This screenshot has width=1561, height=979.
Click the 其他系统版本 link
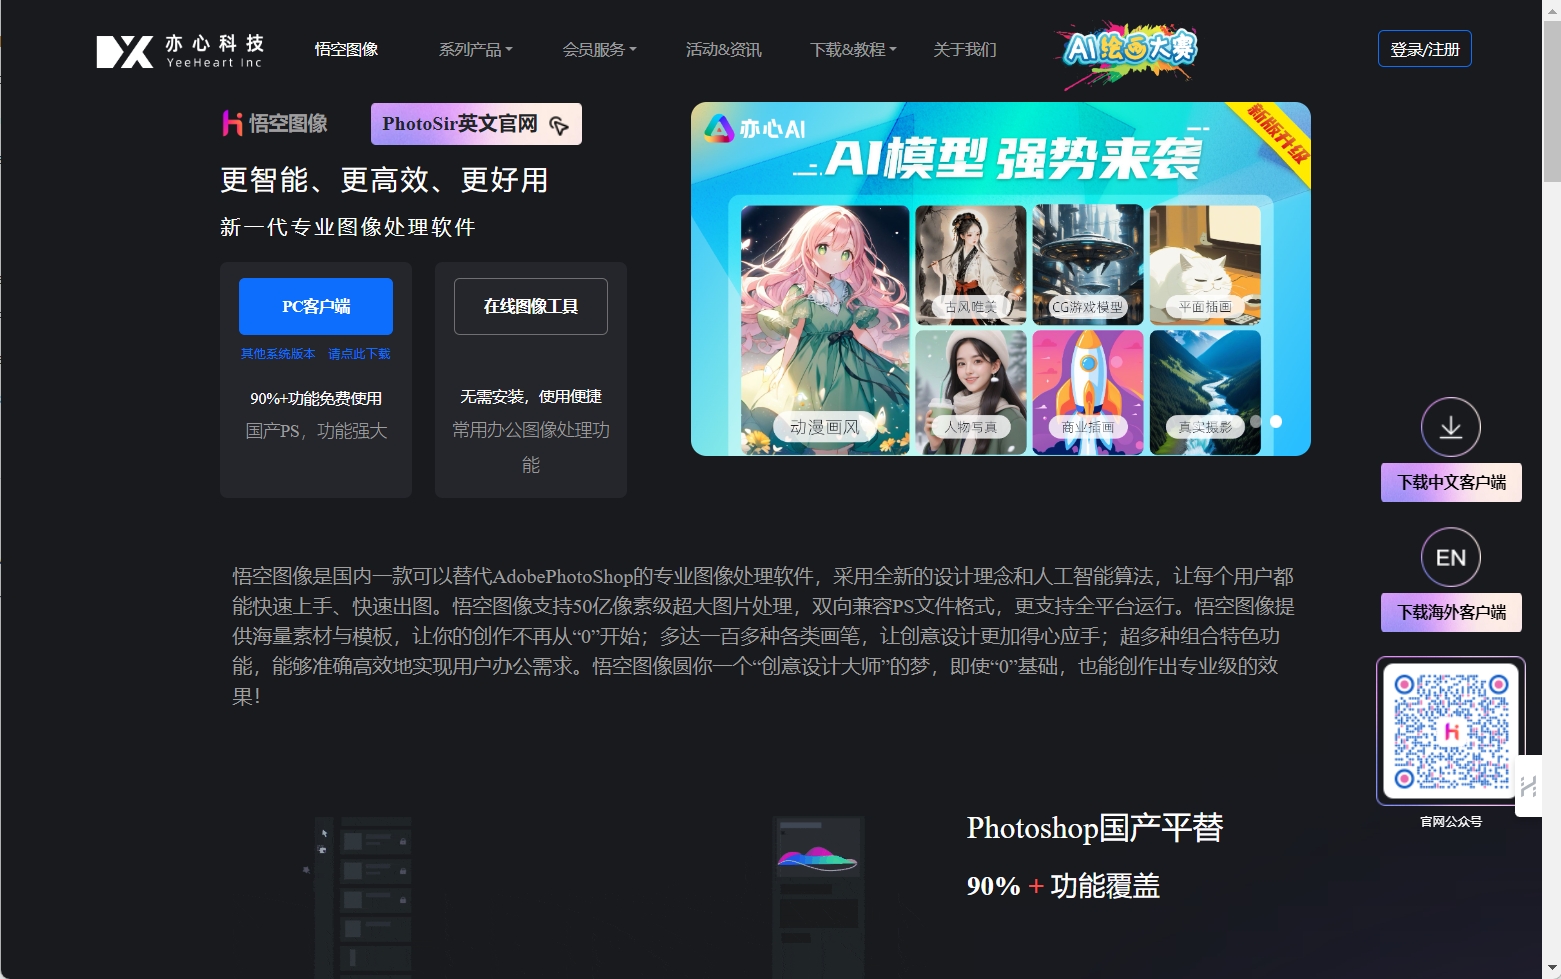(278, 354)
